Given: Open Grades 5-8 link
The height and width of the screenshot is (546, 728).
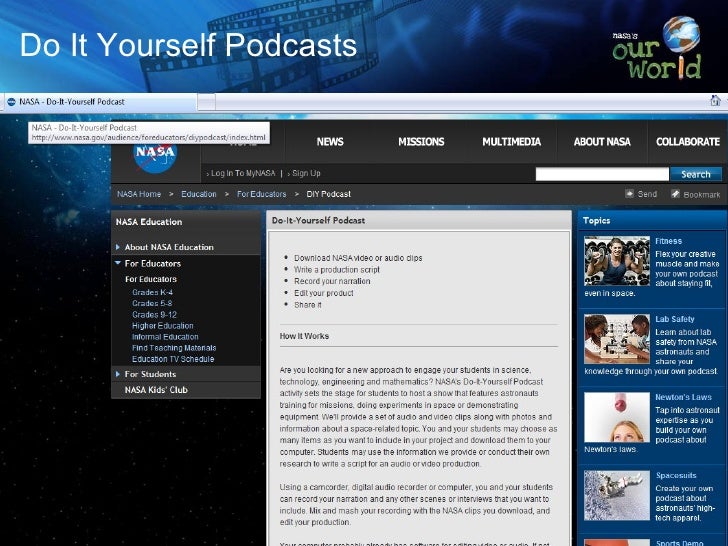Looking at the screenshot, I should [152, 303].
